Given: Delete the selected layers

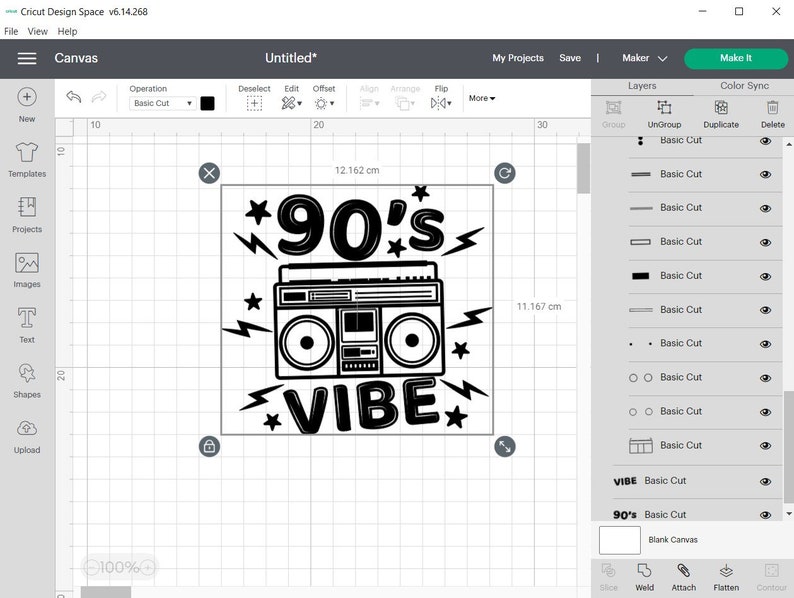Looking at the screenshot, I should (772, 114).
